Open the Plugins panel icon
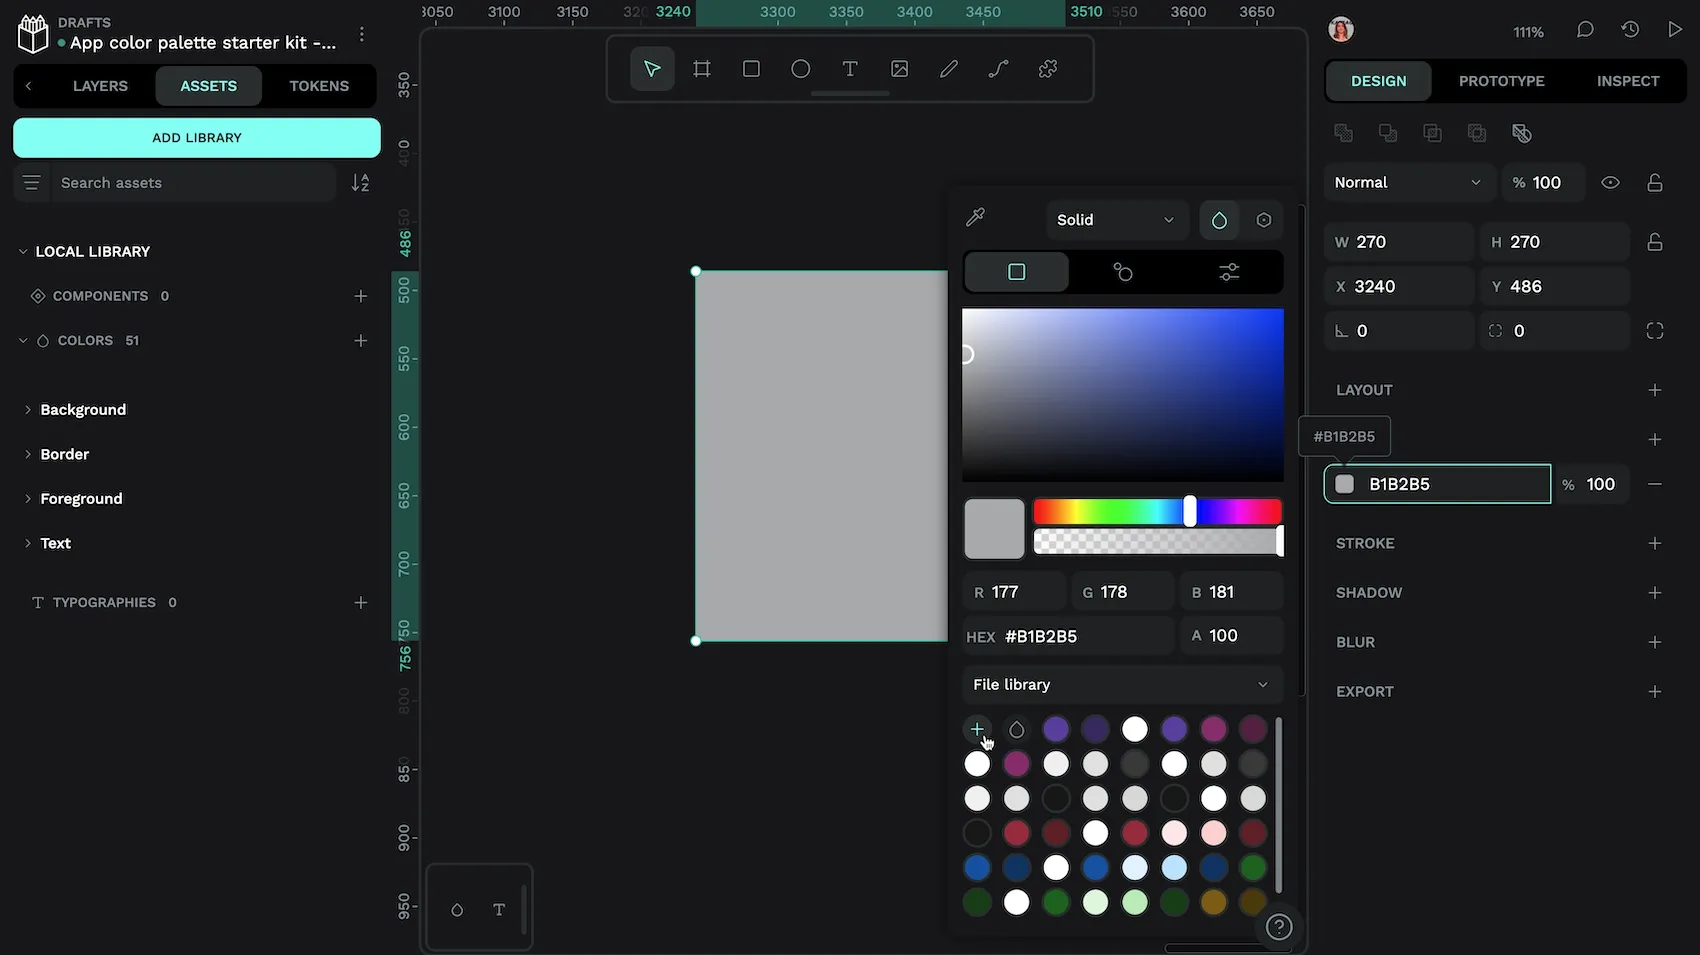 [x=1047, y=68]
